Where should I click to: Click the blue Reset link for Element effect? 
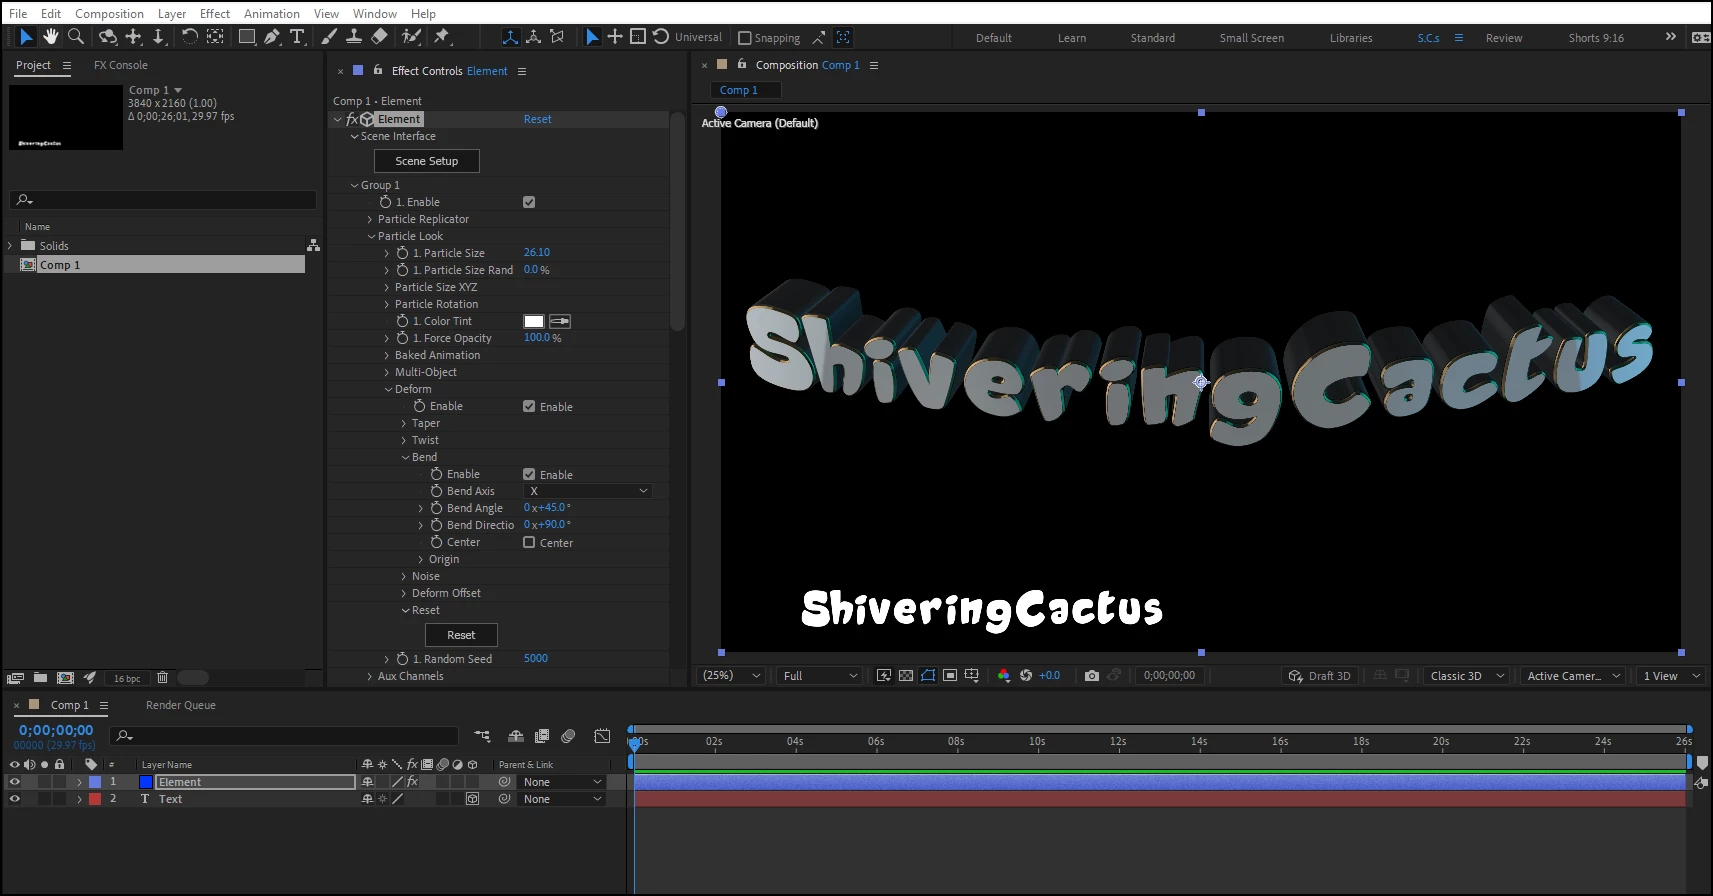pyautogui.click(x=537, y=119)
